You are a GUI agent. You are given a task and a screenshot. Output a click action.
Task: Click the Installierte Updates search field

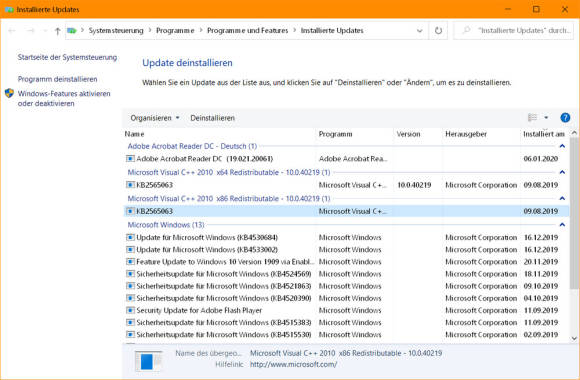(x=513, y=30)
